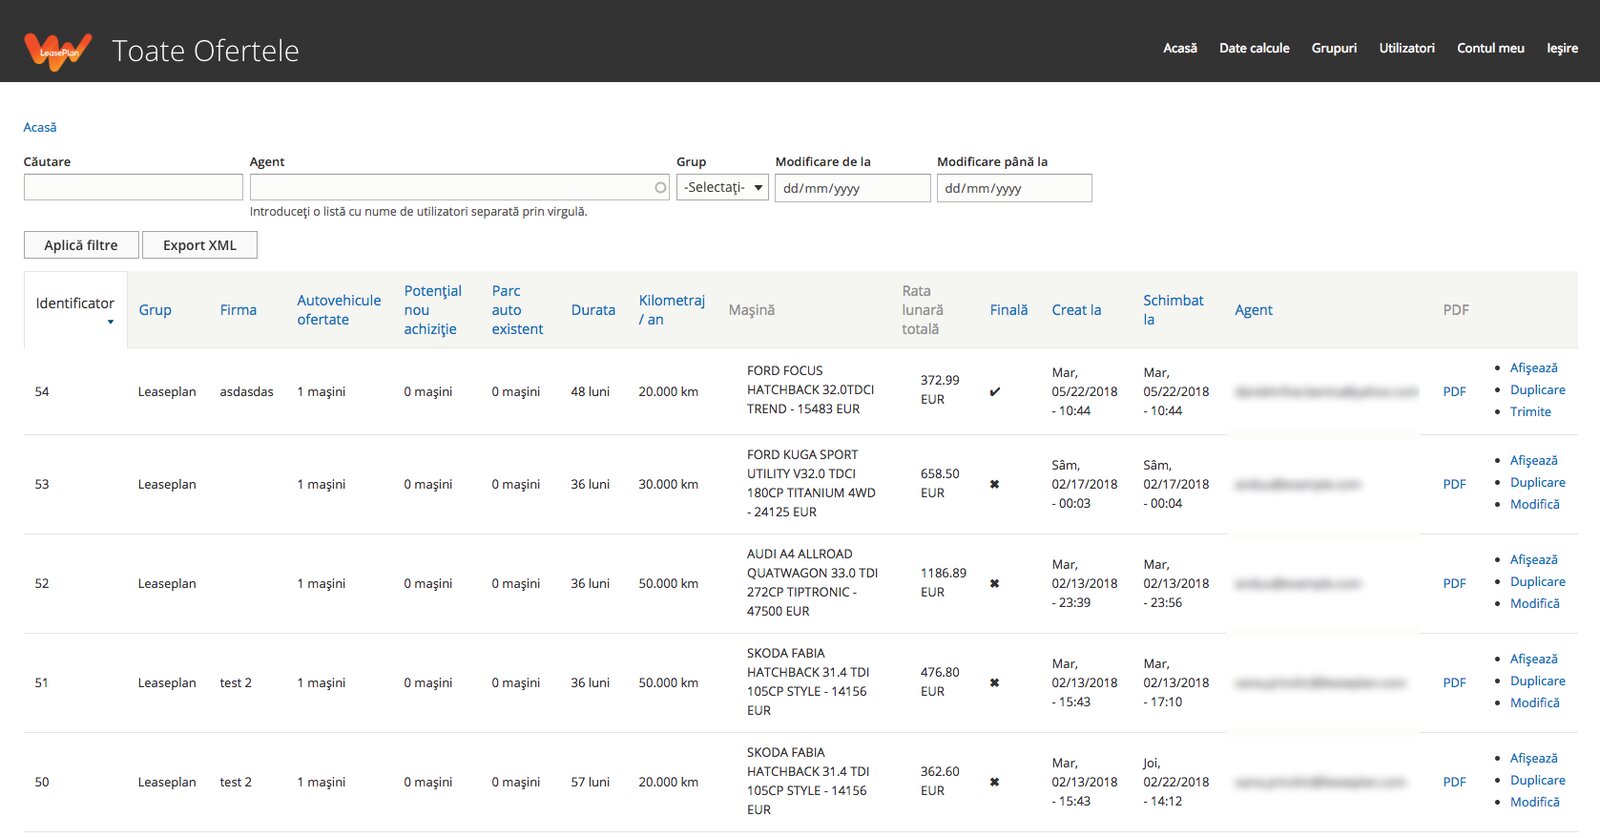Select the Grupuri menu item
Viewport: 1600px width, 838px height.
1334,48
